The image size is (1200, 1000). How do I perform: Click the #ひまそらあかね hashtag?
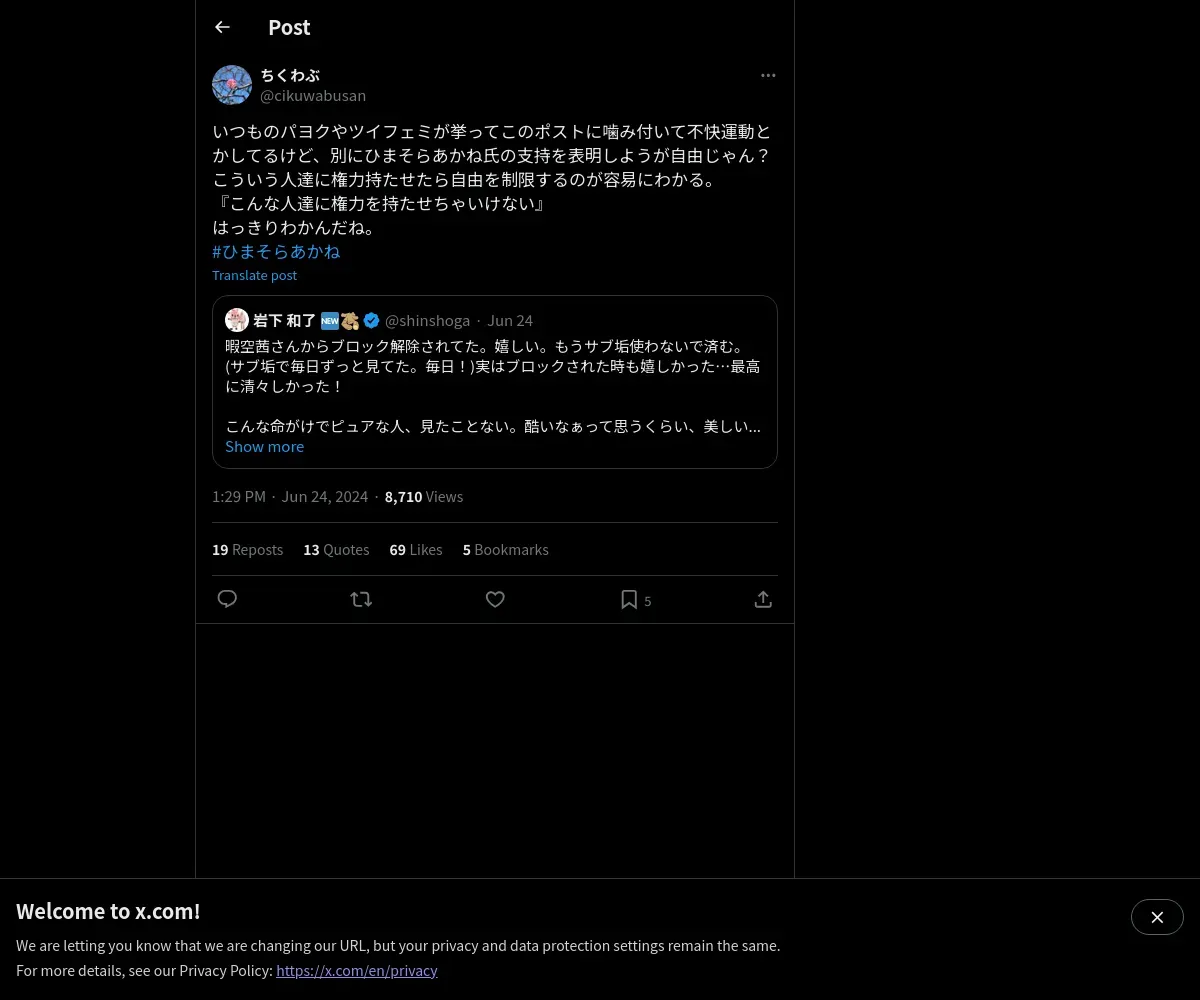pyautogui.click(x=276, y=252)
